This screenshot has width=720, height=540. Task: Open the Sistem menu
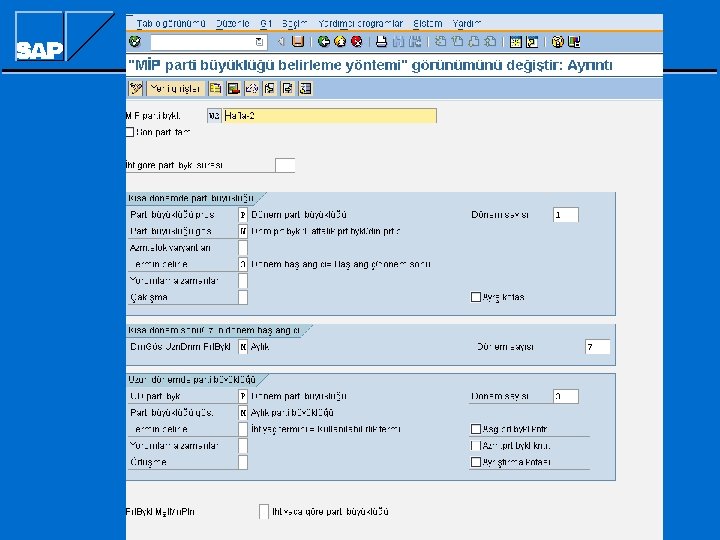[x=428, y=23]
